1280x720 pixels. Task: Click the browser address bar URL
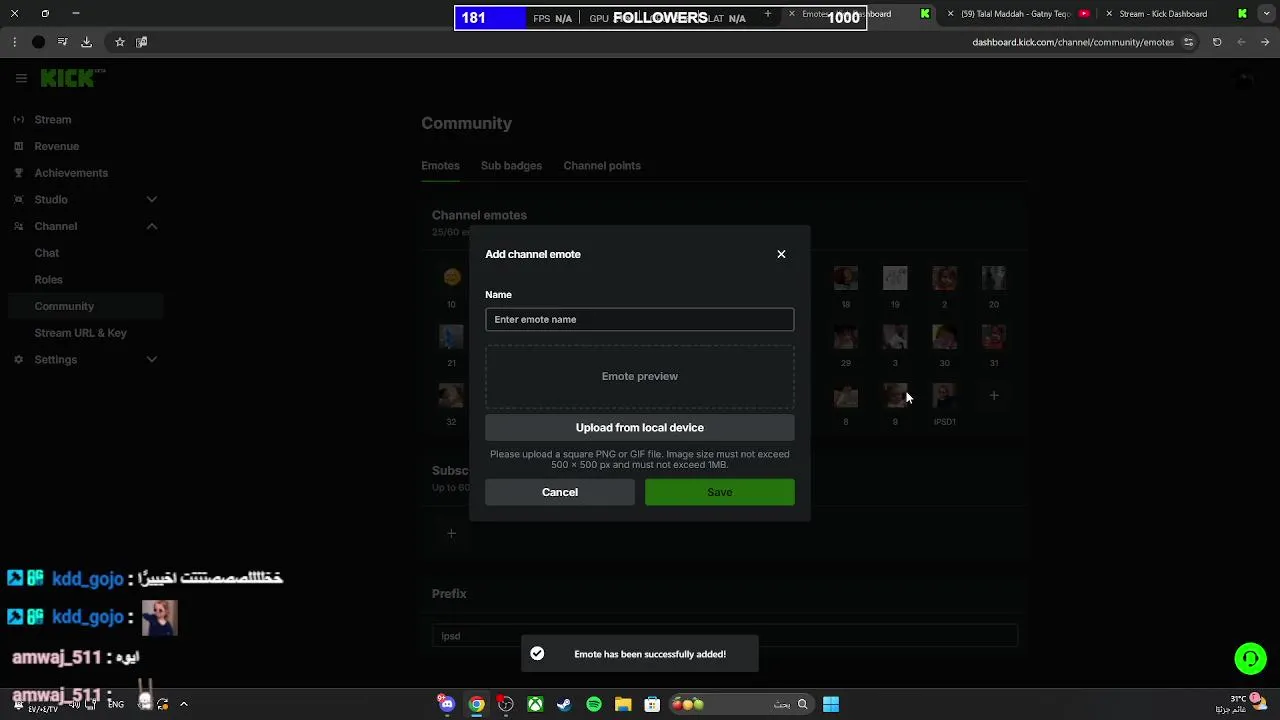click(1073, 42)
